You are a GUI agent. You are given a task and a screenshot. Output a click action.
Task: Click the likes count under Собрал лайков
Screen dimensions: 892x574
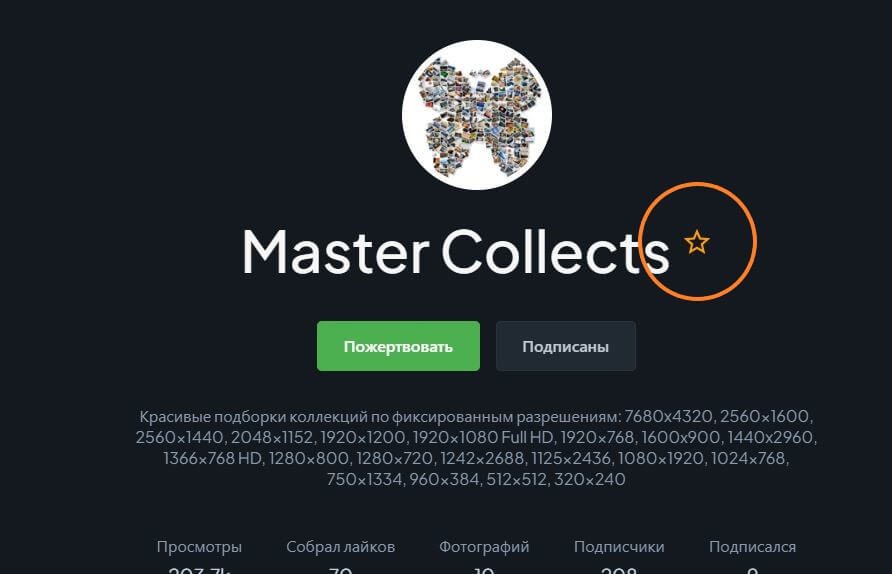[x=340, y=570]
